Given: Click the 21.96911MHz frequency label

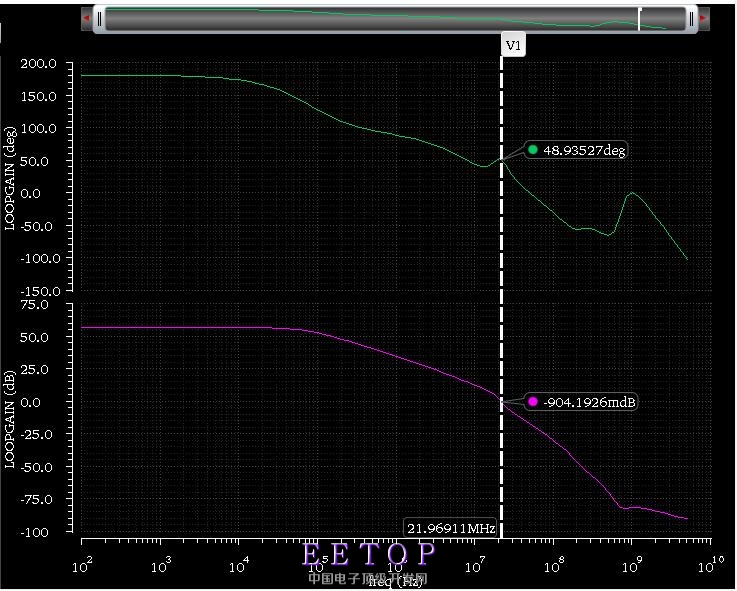Looking at the screenshot, I should click(451, 528).
